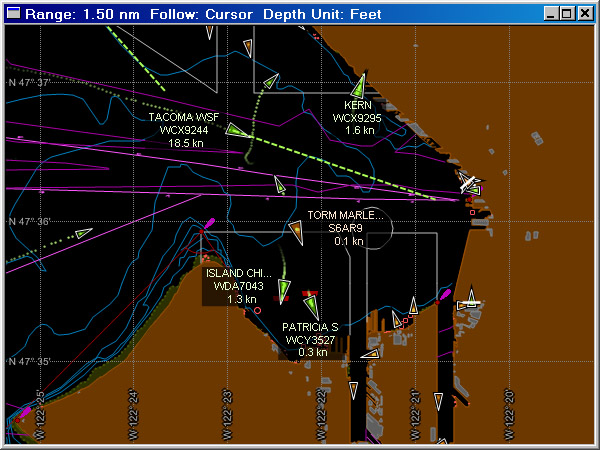
Task: Pick the ISLAND CHI vessel target symbol
Action: tap(284, 292)
